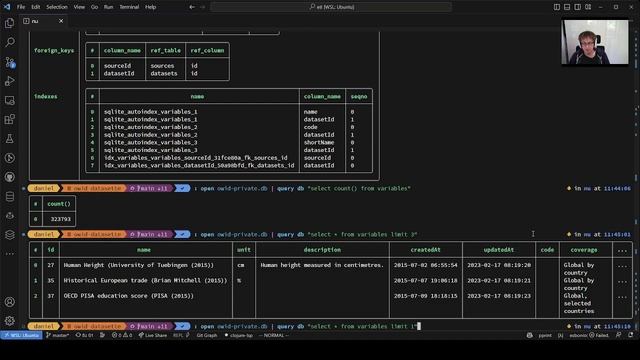The height and width of the screenshot is (360, 640).
Task: Open the Search view in activity bar
Action: [x=10, y=42]
